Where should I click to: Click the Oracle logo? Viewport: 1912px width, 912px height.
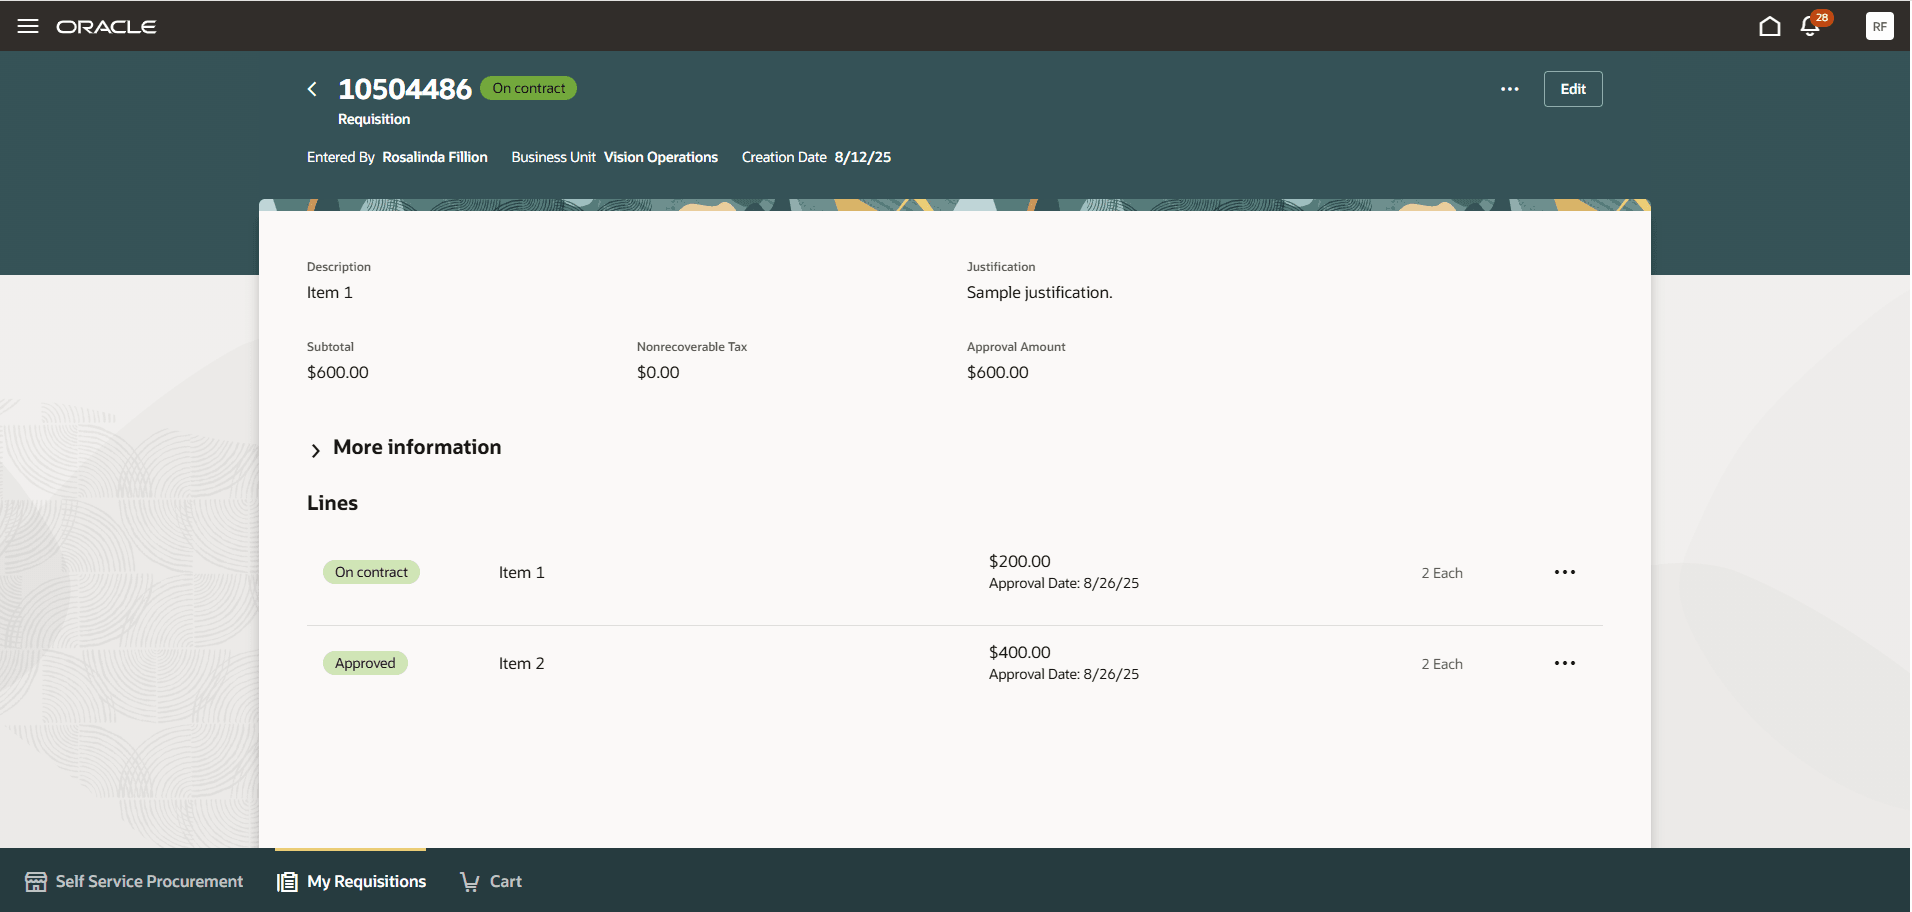[x=107, y=27]
